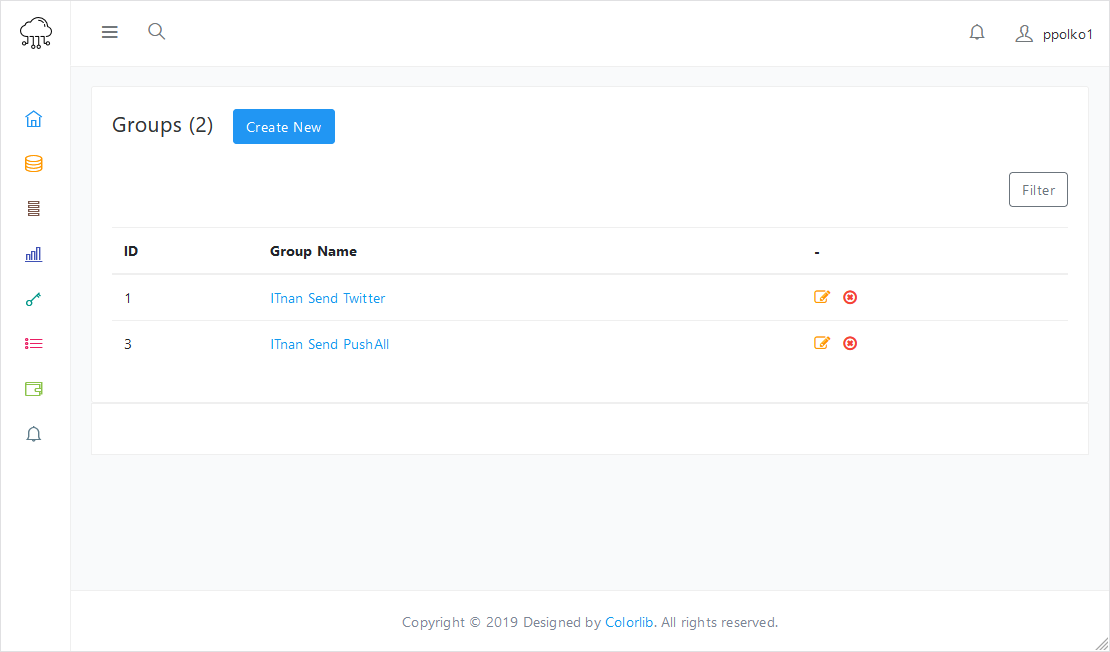Click the sidebar bell alerts icon

point(34,434)
